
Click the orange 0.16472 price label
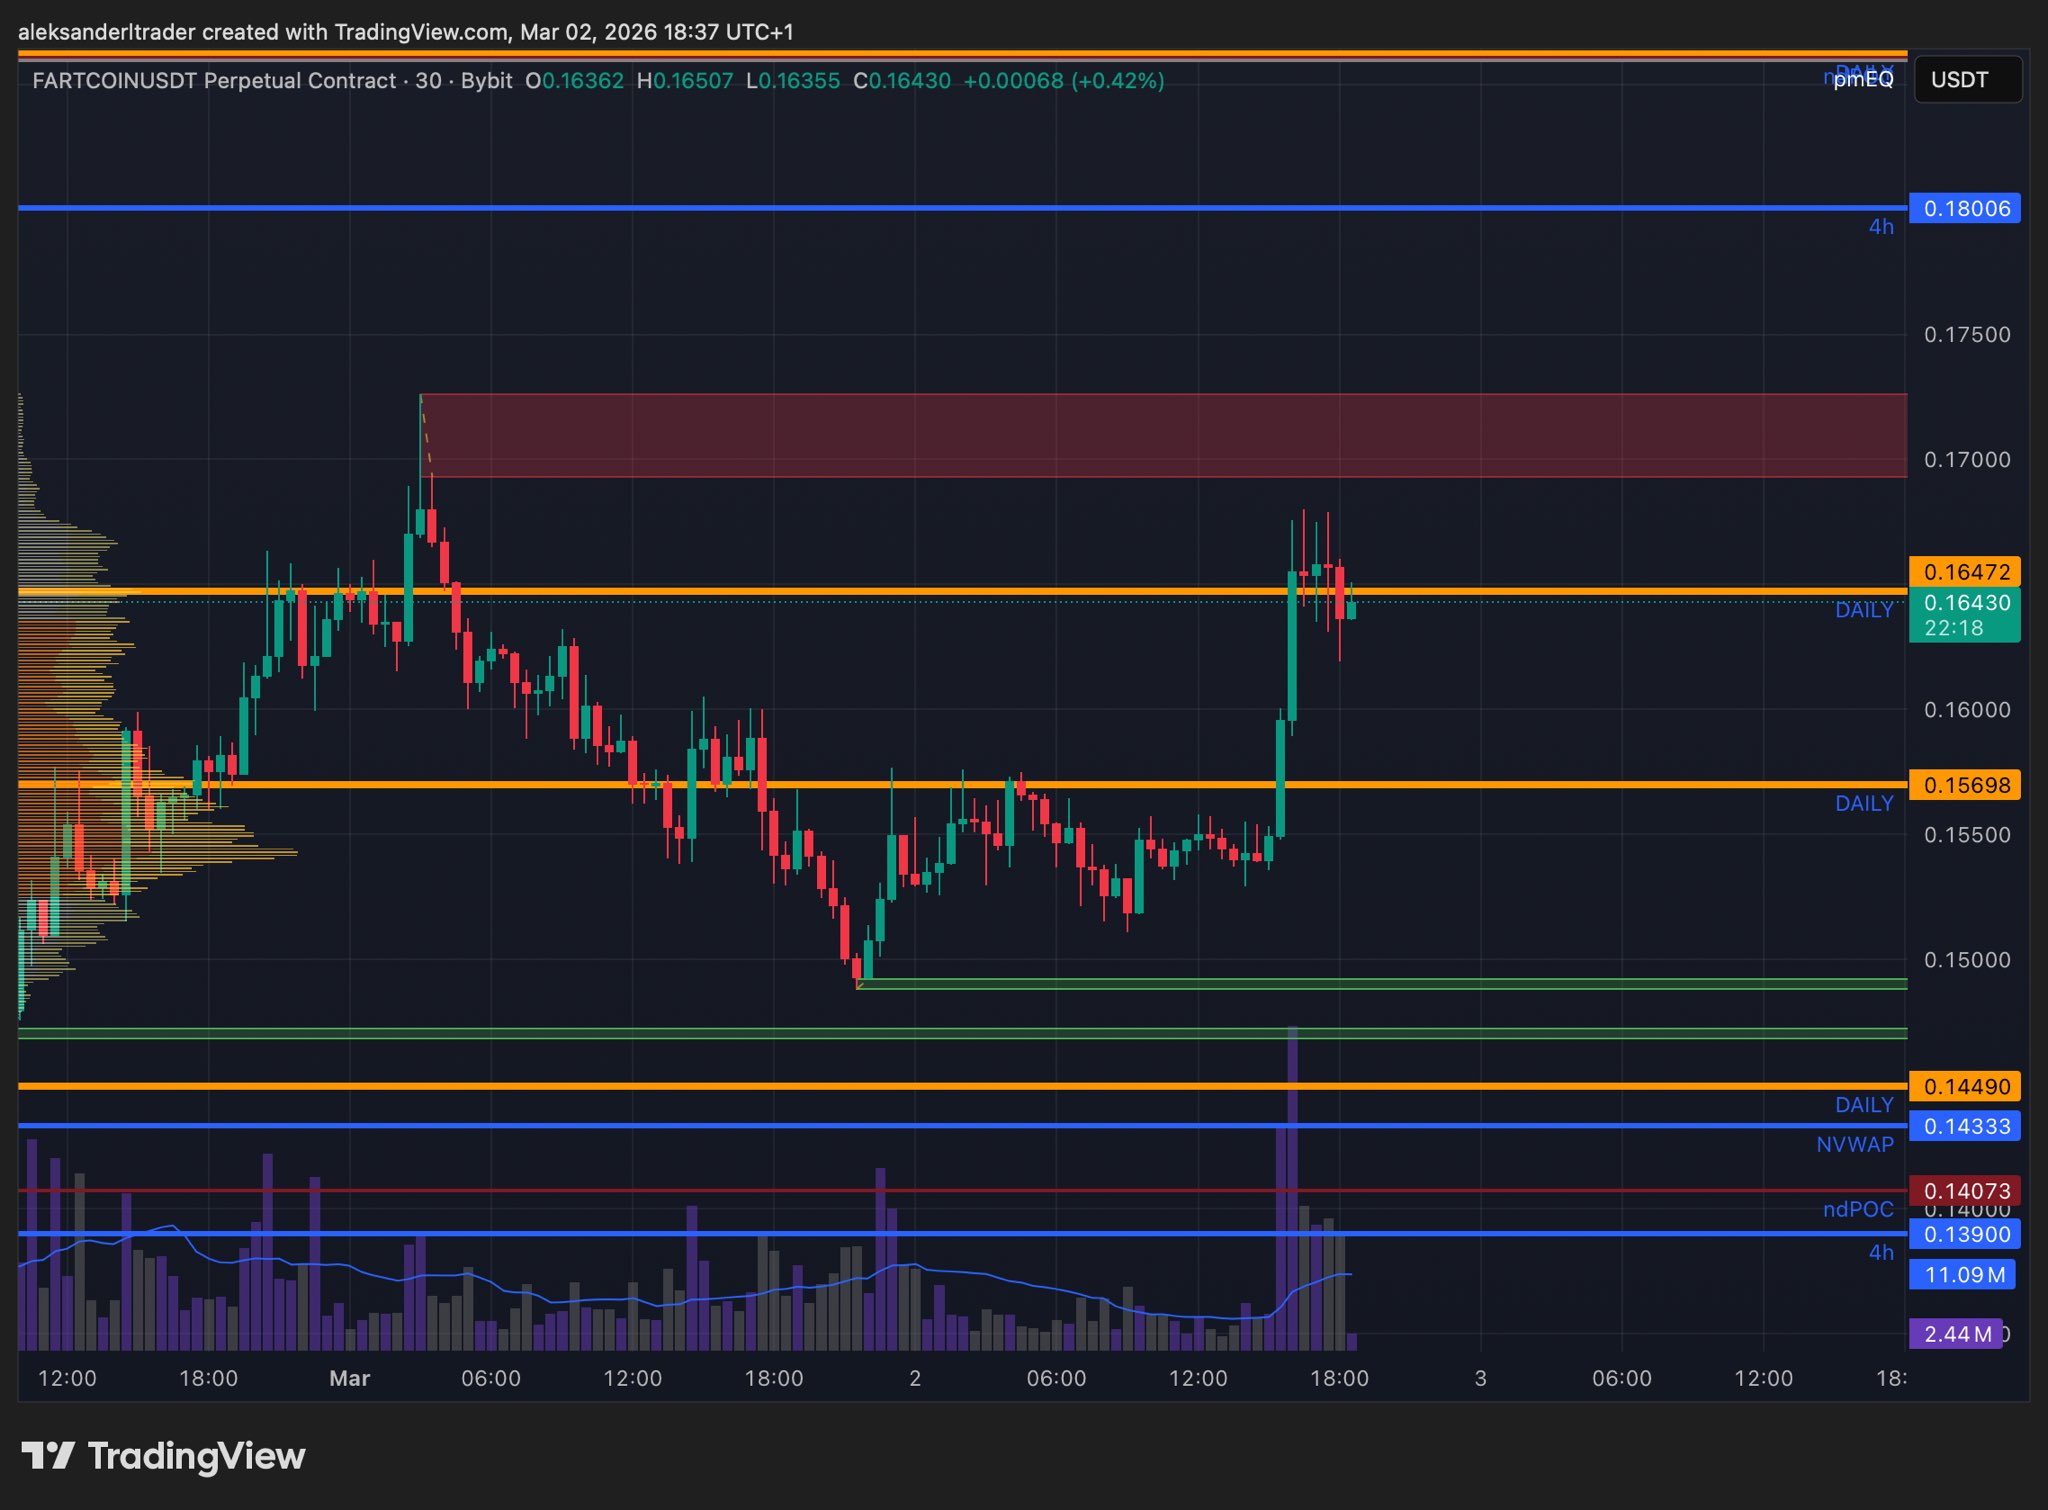point(1965,572)
